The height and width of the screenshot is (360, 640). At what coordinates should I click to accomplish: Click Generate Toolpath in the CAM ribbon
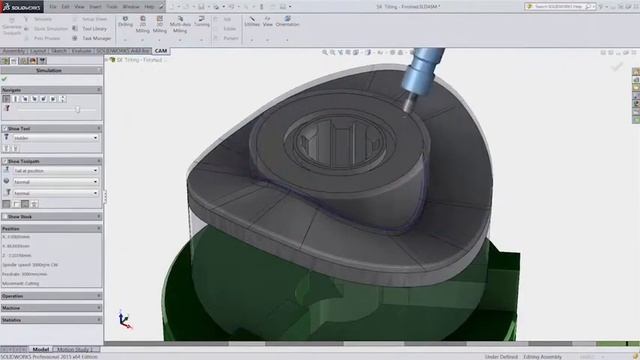point(12,26)
